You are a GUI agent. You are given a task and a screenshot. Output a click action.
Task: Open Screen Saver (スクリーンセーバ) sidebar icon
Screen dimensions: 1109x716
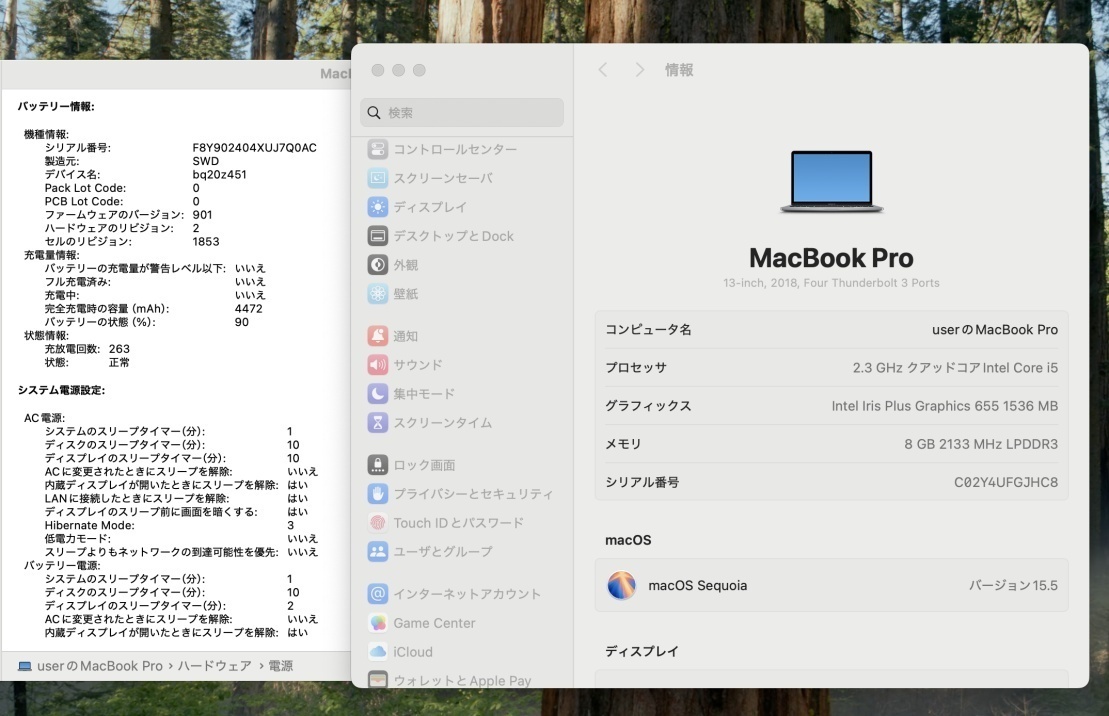378,178
